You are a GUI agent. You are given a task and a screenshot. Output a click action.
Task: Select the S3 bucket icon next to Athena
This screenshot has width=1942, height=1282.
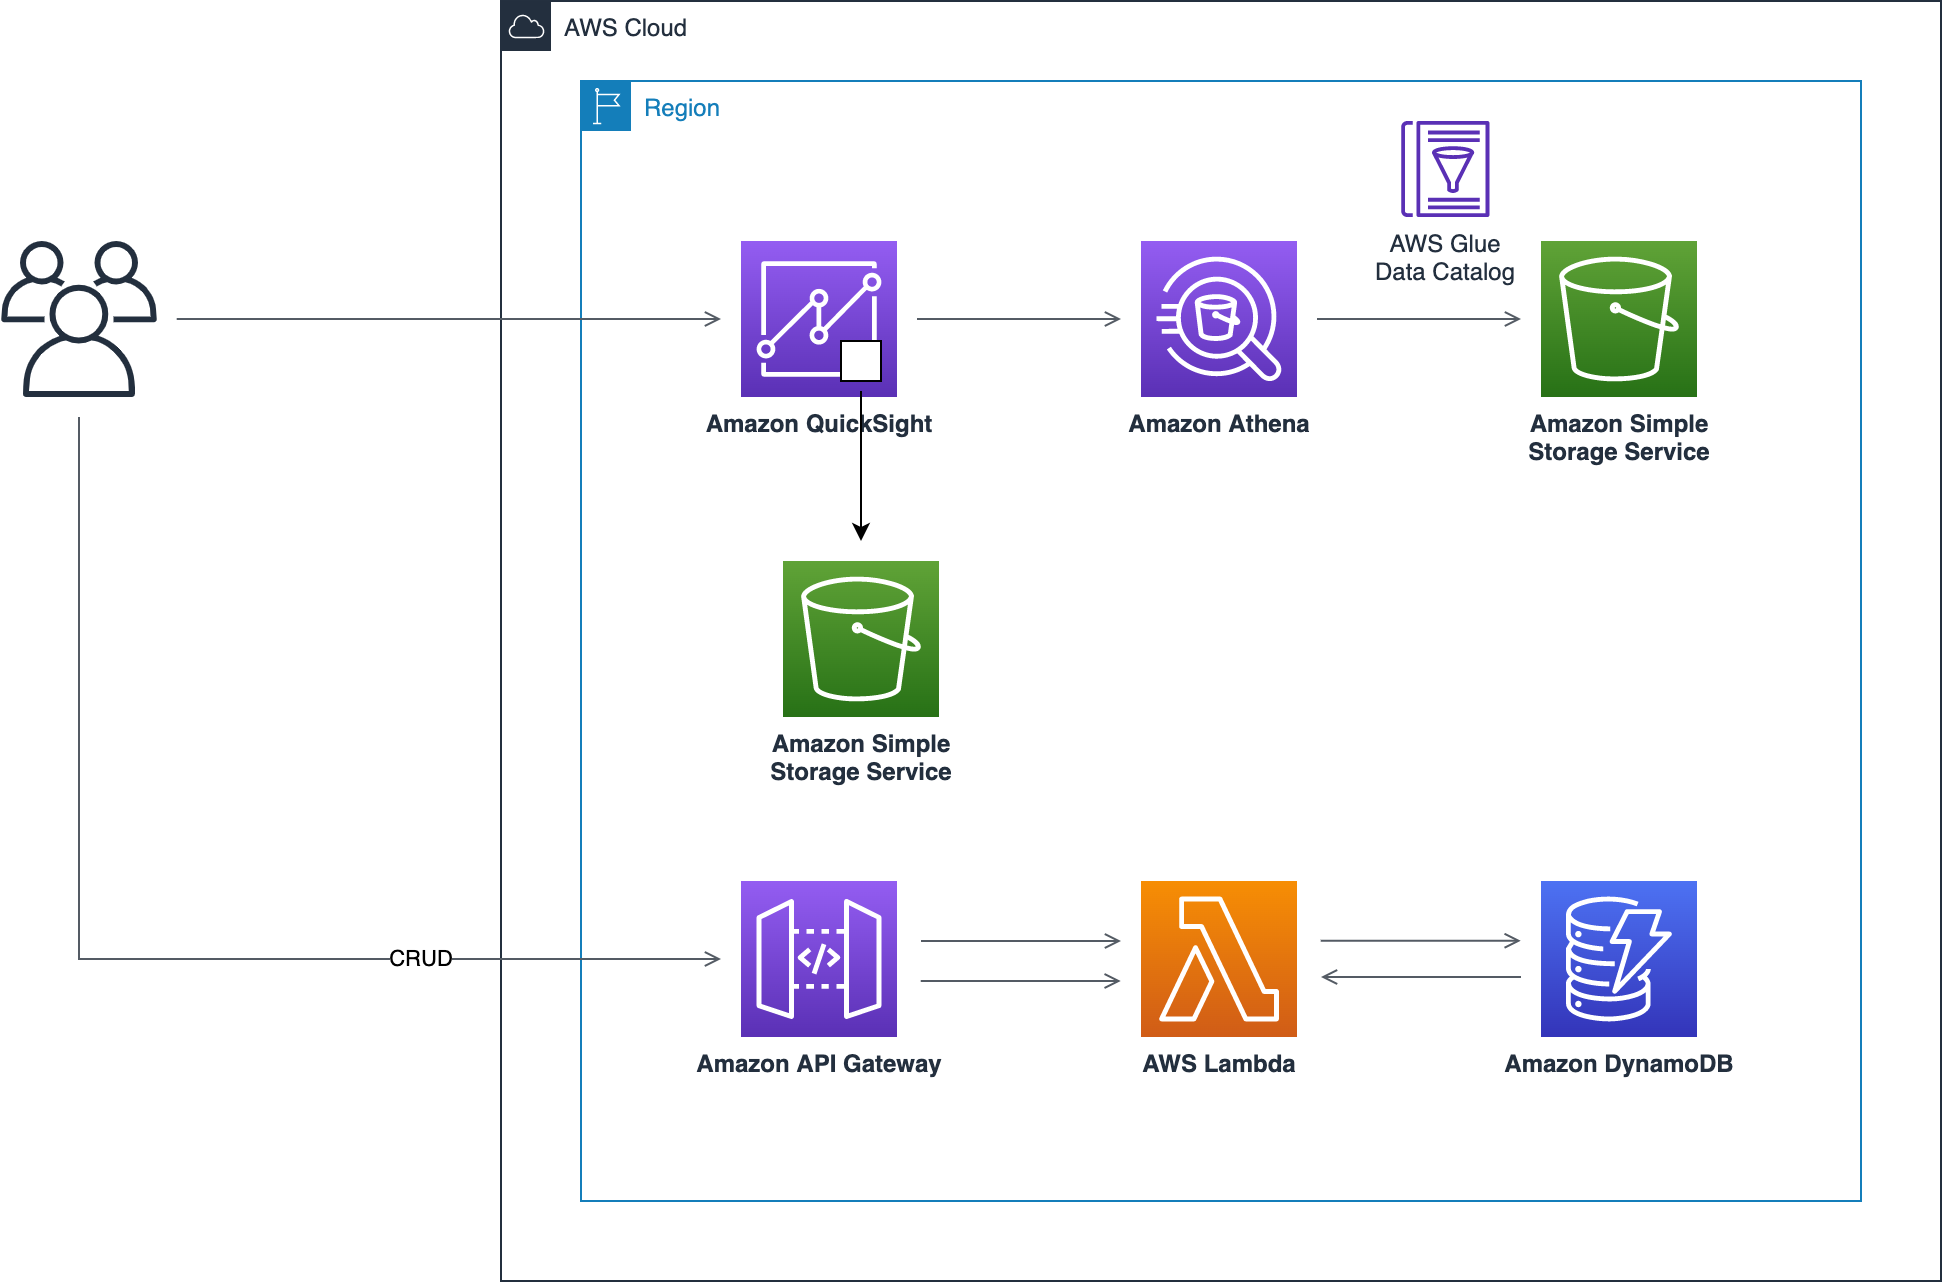click(1618, 318)
